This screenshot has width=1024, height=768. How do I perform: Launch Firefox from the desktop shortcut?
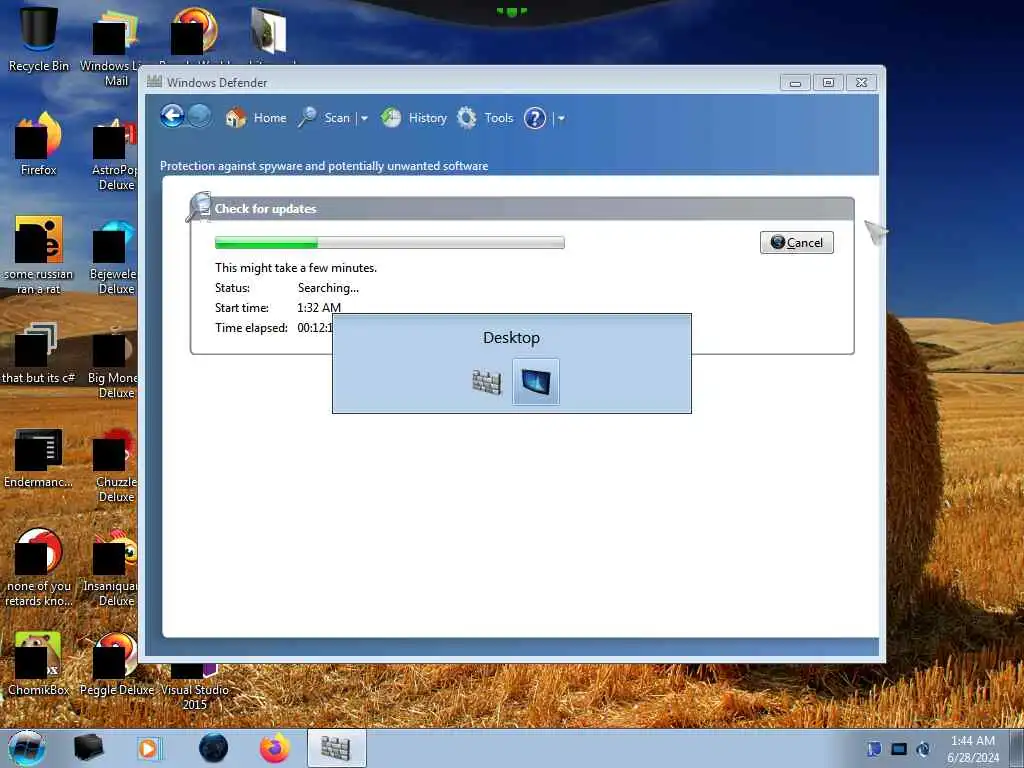click(39, 144)
